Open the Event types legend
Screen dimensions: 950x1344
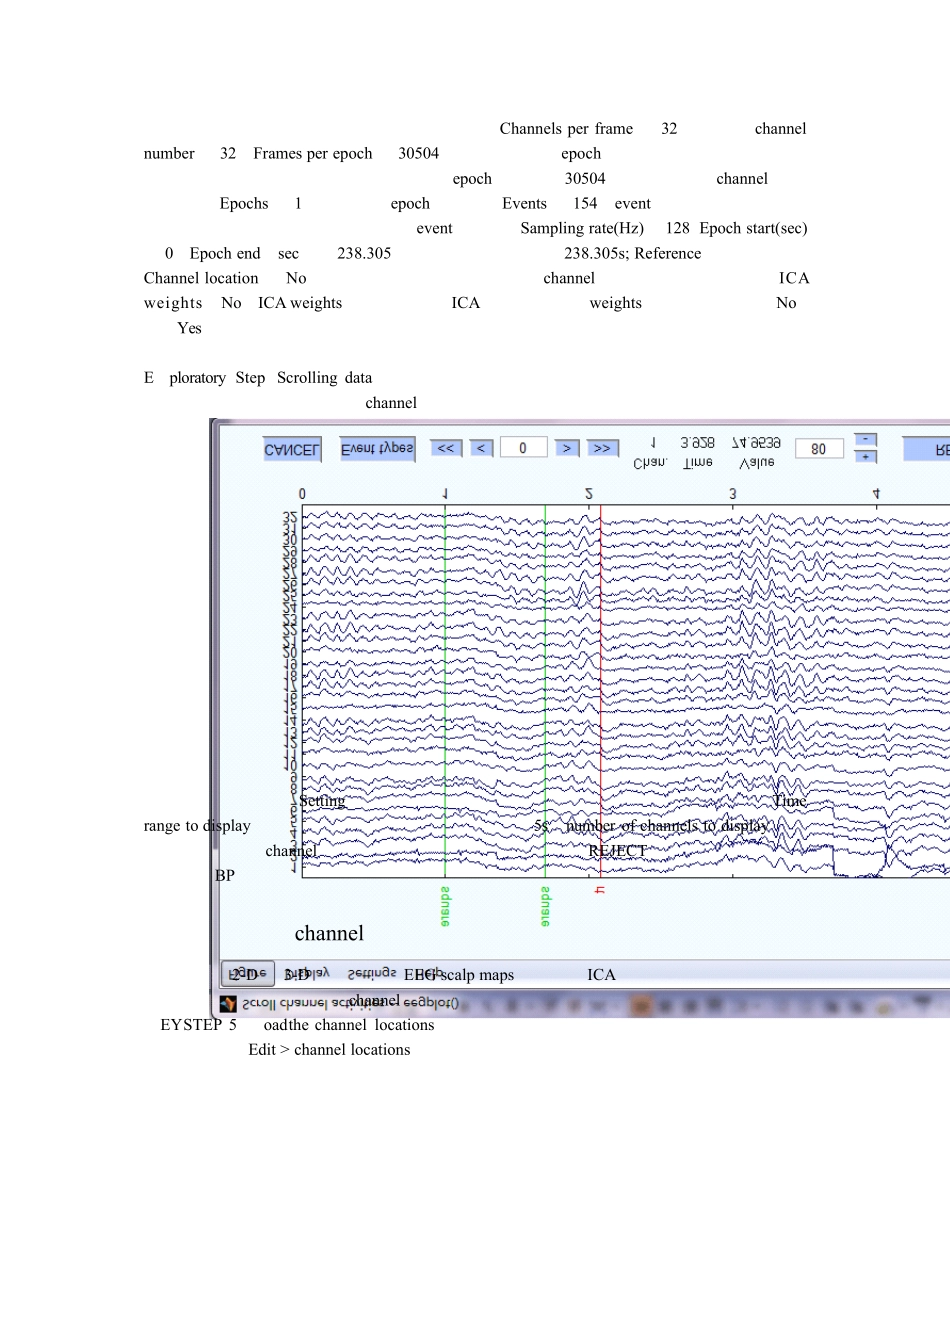tap(377, 449)
